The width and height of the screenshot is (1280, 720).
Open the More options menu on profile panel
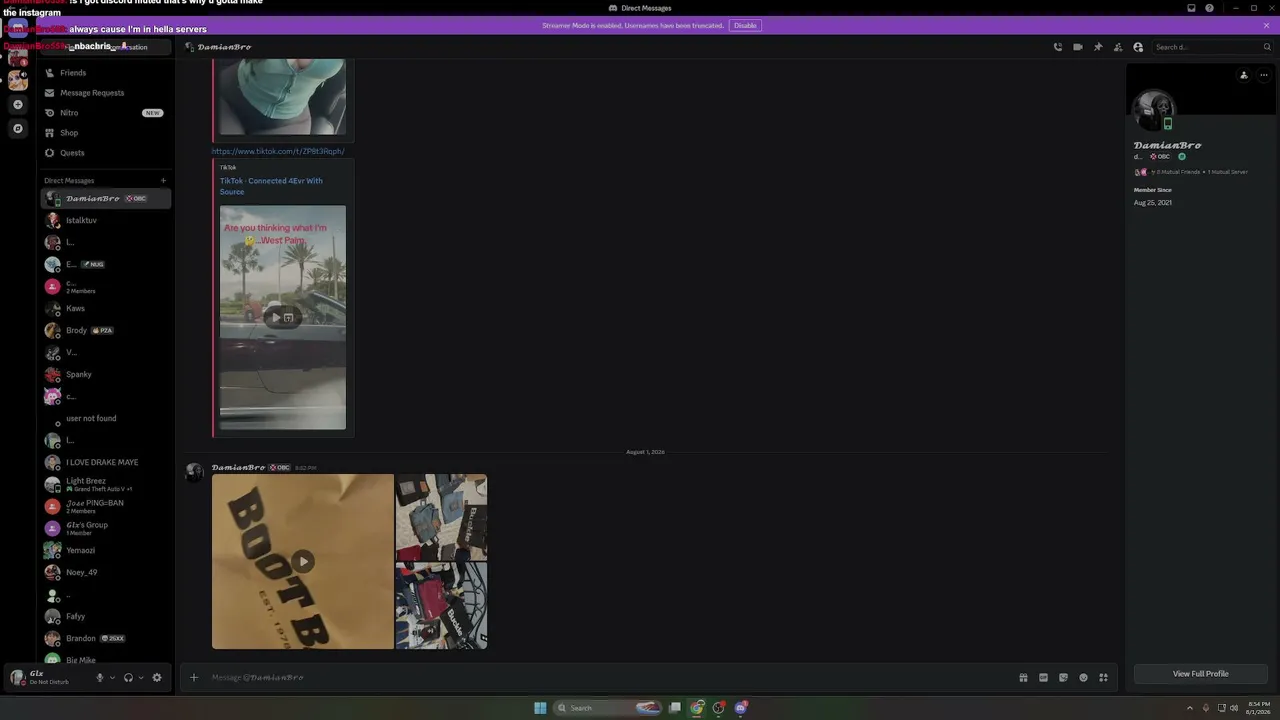(x=1263, y=75)
